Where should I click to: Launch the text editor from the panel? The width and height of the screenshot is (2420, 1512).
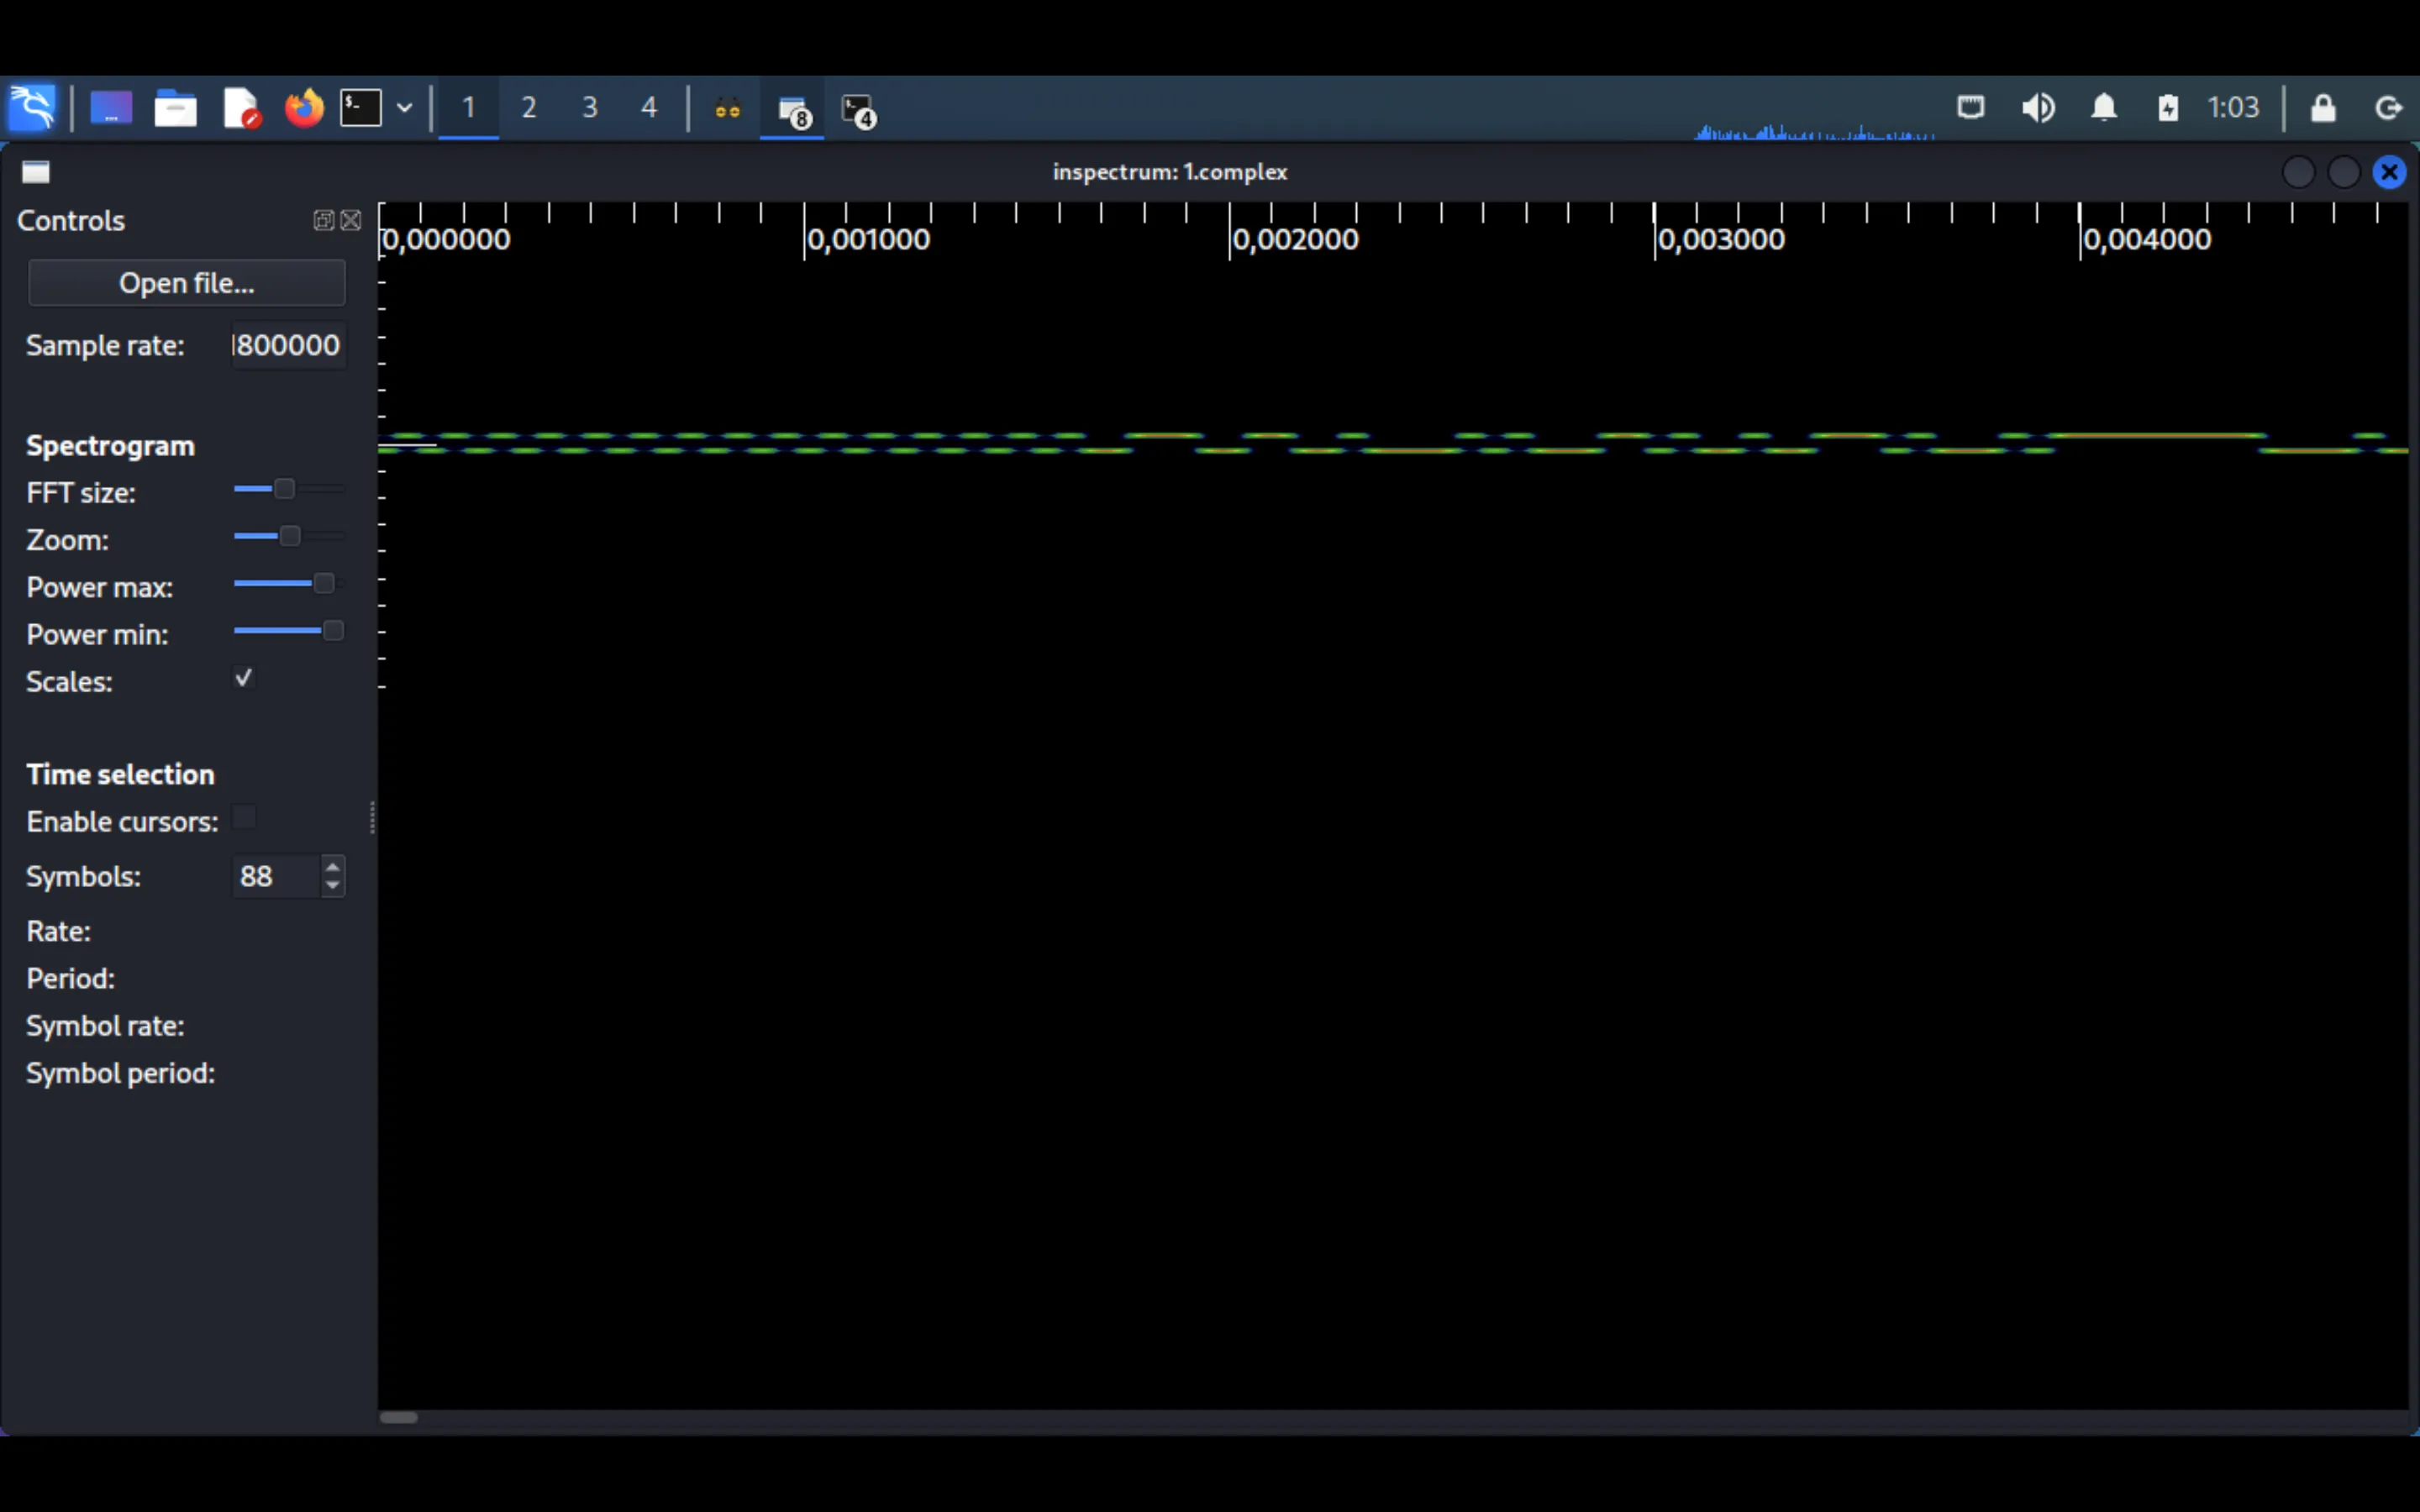(x=241, y=108)
